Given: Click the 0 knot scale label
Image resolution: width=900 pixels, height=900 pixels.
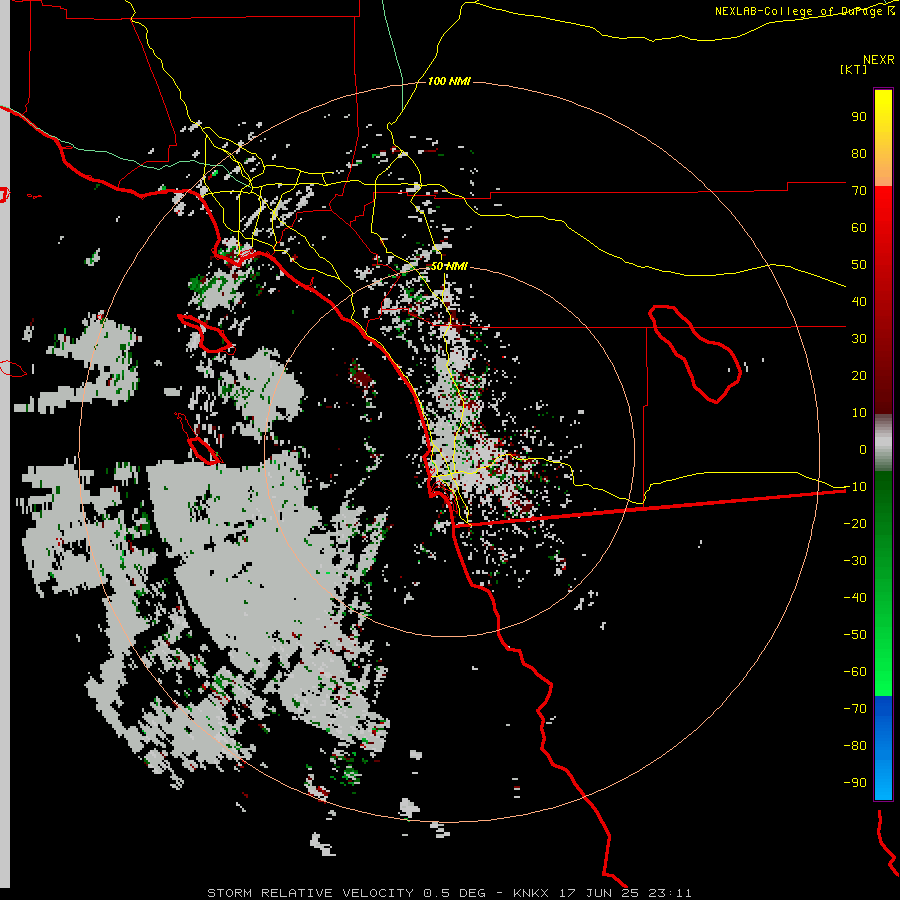Looking at the screenshot, I should click(863, 449).
